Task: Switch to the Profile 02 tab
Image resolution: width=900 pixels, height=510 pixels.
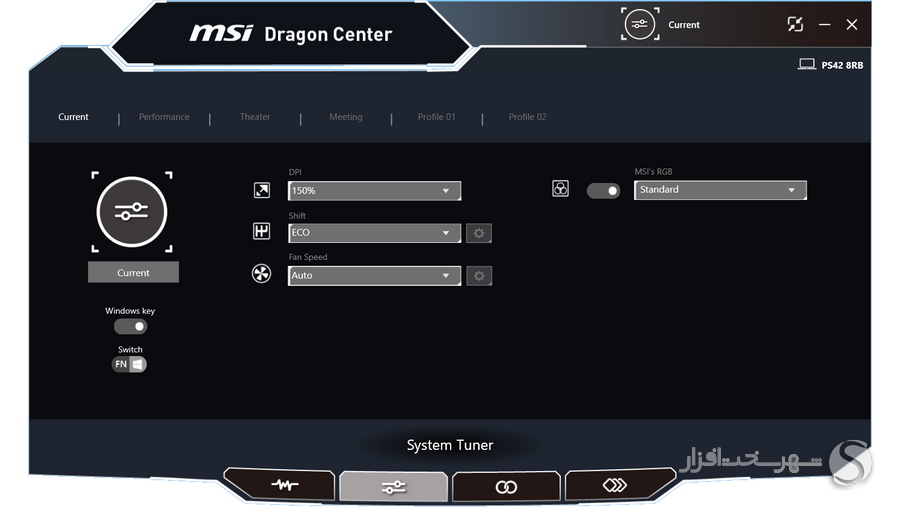Action: click(527, 116)
